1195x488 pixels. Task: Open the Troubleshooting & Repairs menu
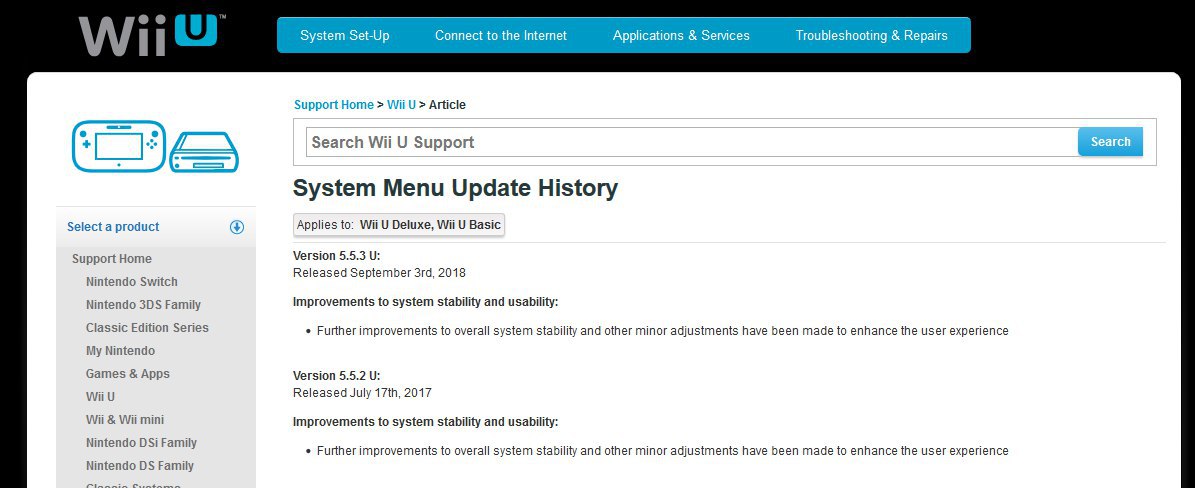point(871,36)
